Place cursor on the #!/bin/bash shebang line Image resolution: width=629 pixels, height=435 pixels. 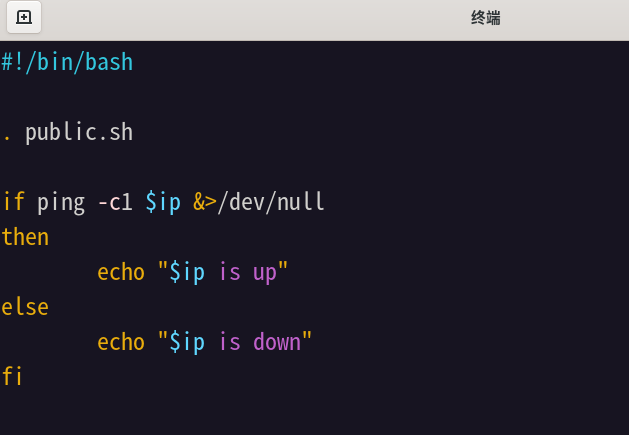67,63
